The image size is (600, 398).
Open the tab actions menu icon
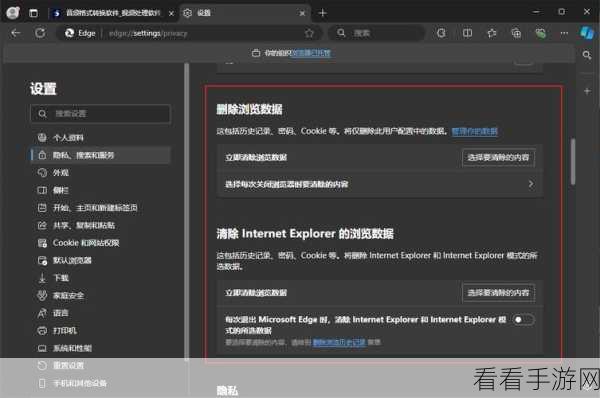click(x=34, y=13)
